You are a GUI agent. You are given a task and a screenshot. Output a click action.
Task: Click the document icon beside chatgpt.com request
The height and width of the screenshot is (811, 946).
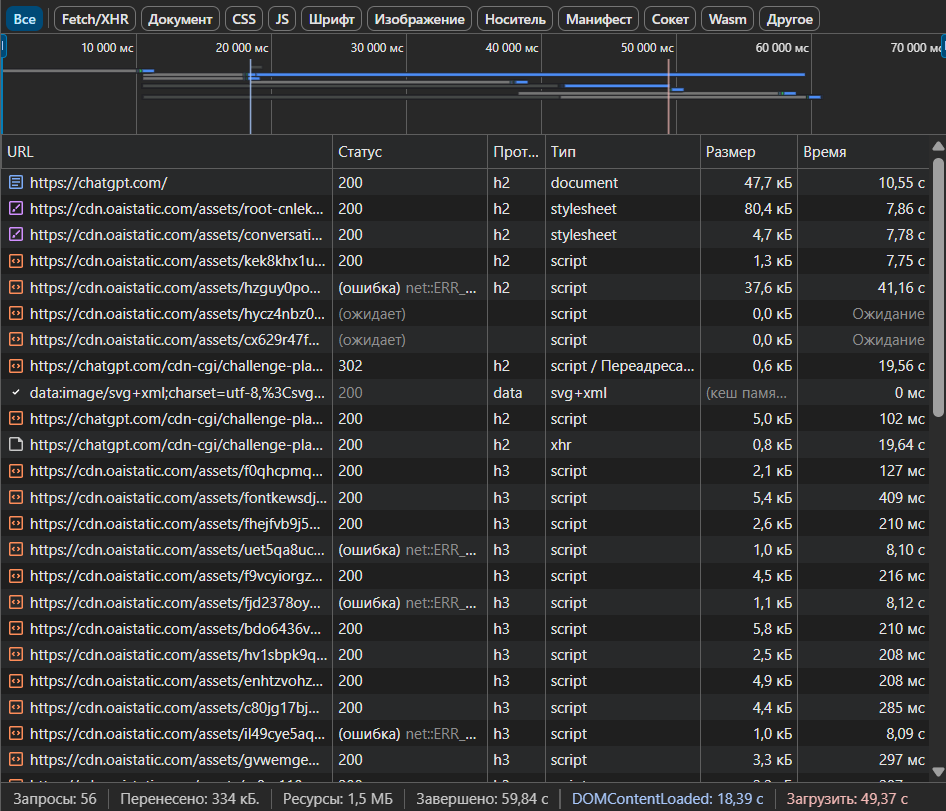[x=16, y=182]
